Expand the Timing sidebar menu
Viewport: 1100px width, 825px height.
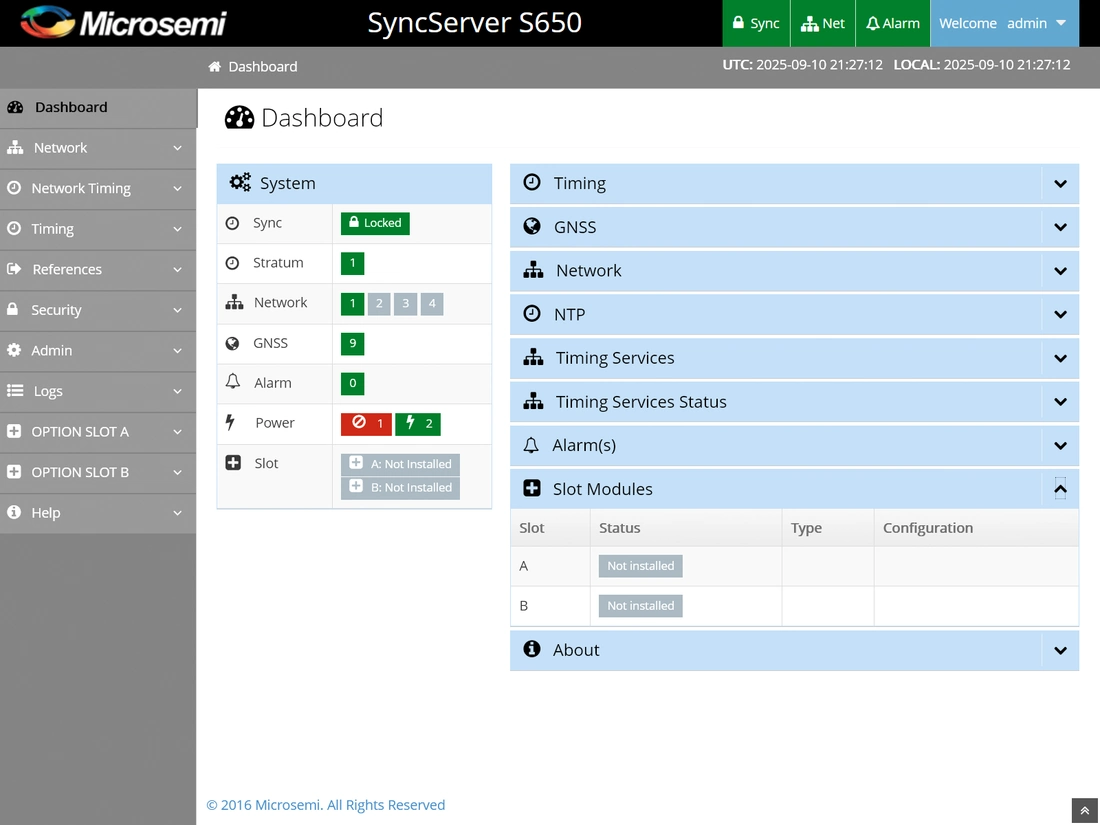point(98,229)
